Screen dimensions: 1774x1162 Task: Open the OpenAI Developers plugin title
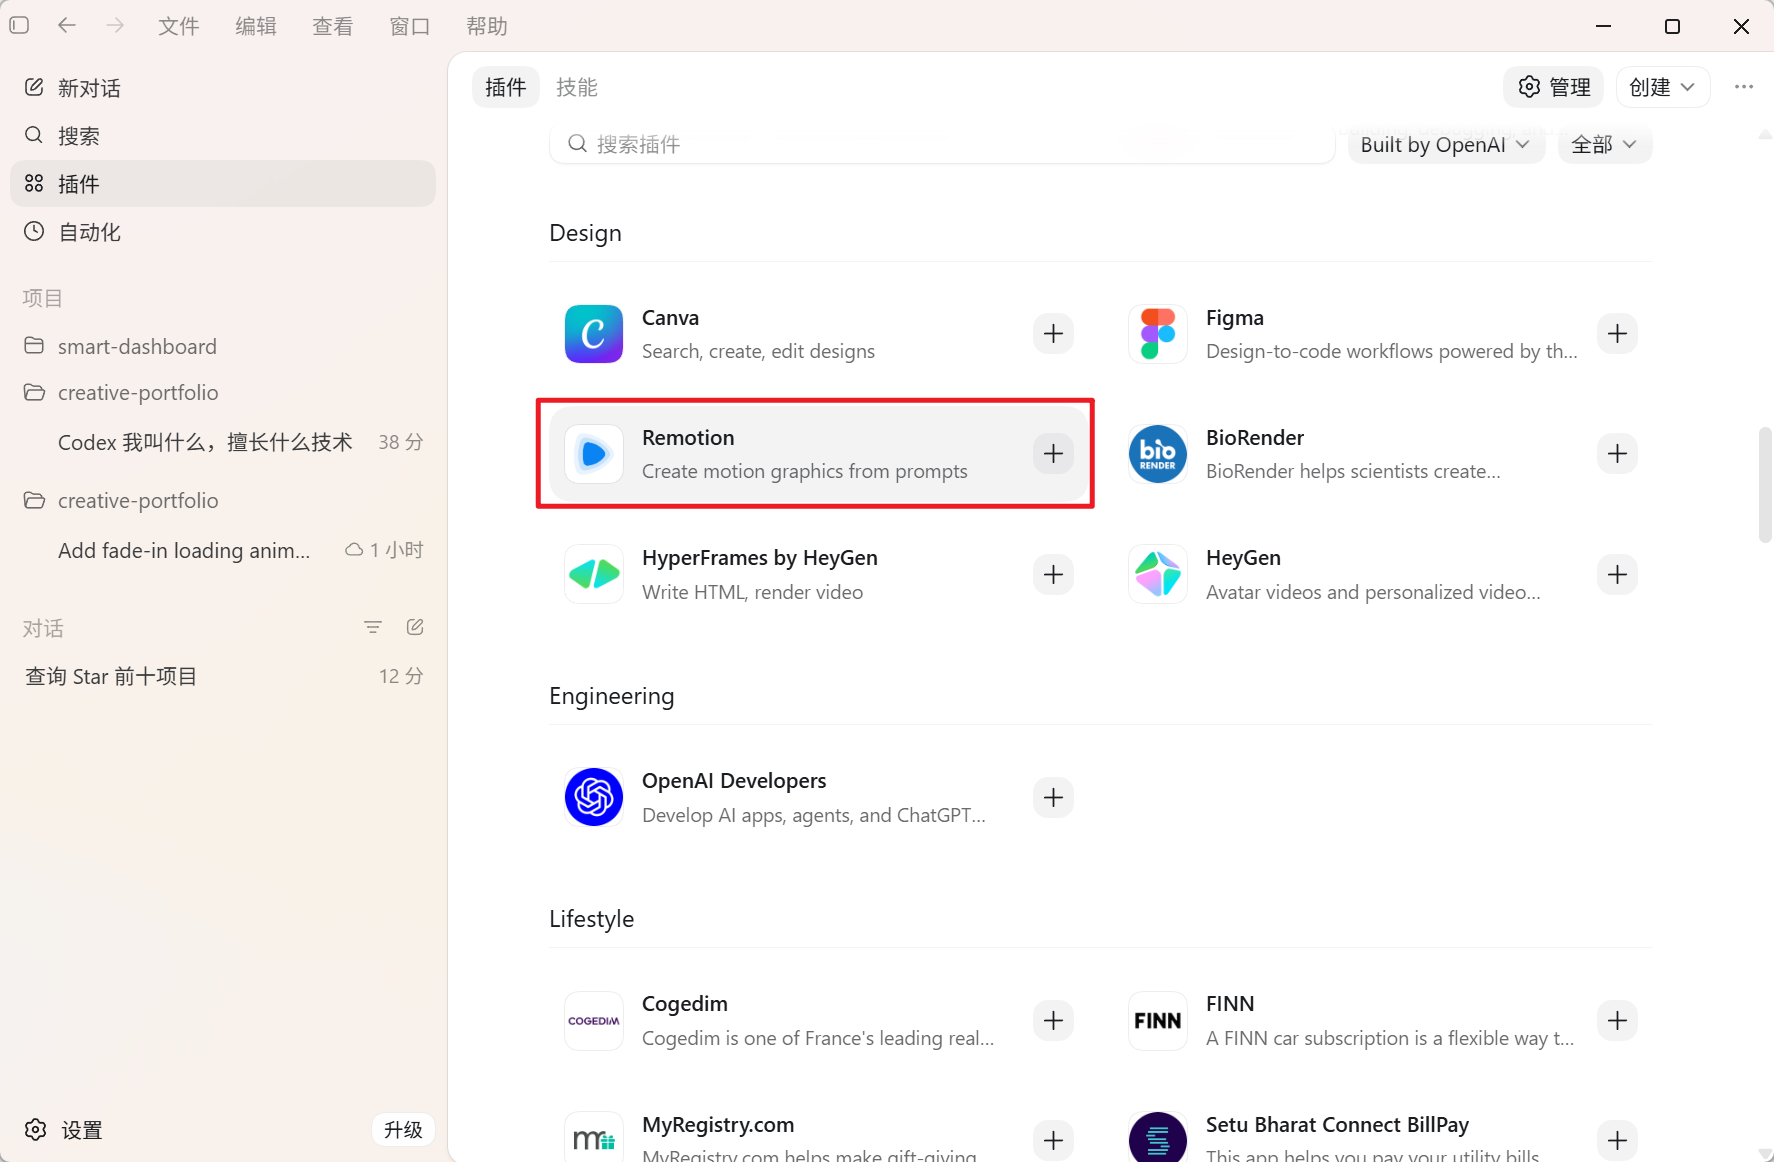(734, 781)
